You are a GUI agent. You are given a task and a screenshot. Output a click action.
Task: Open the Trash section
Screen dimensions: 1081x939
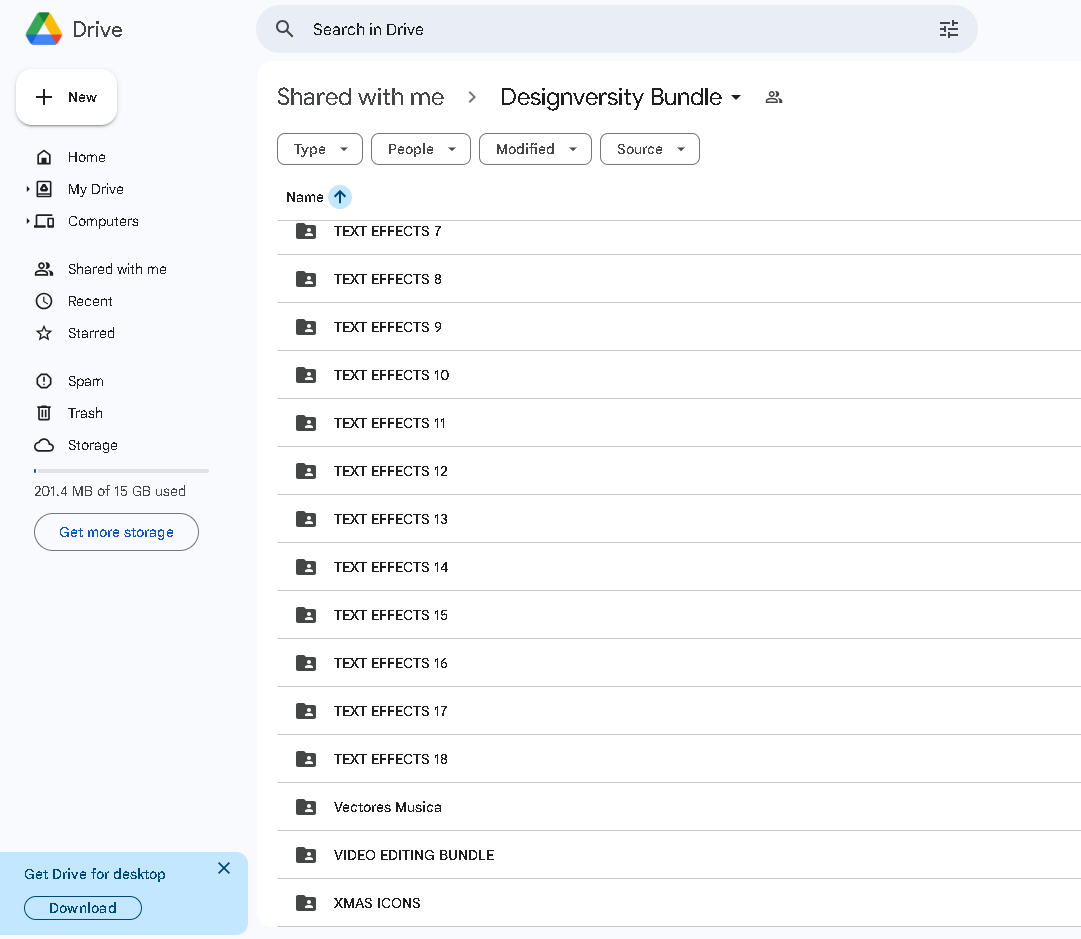coord(85,413)
